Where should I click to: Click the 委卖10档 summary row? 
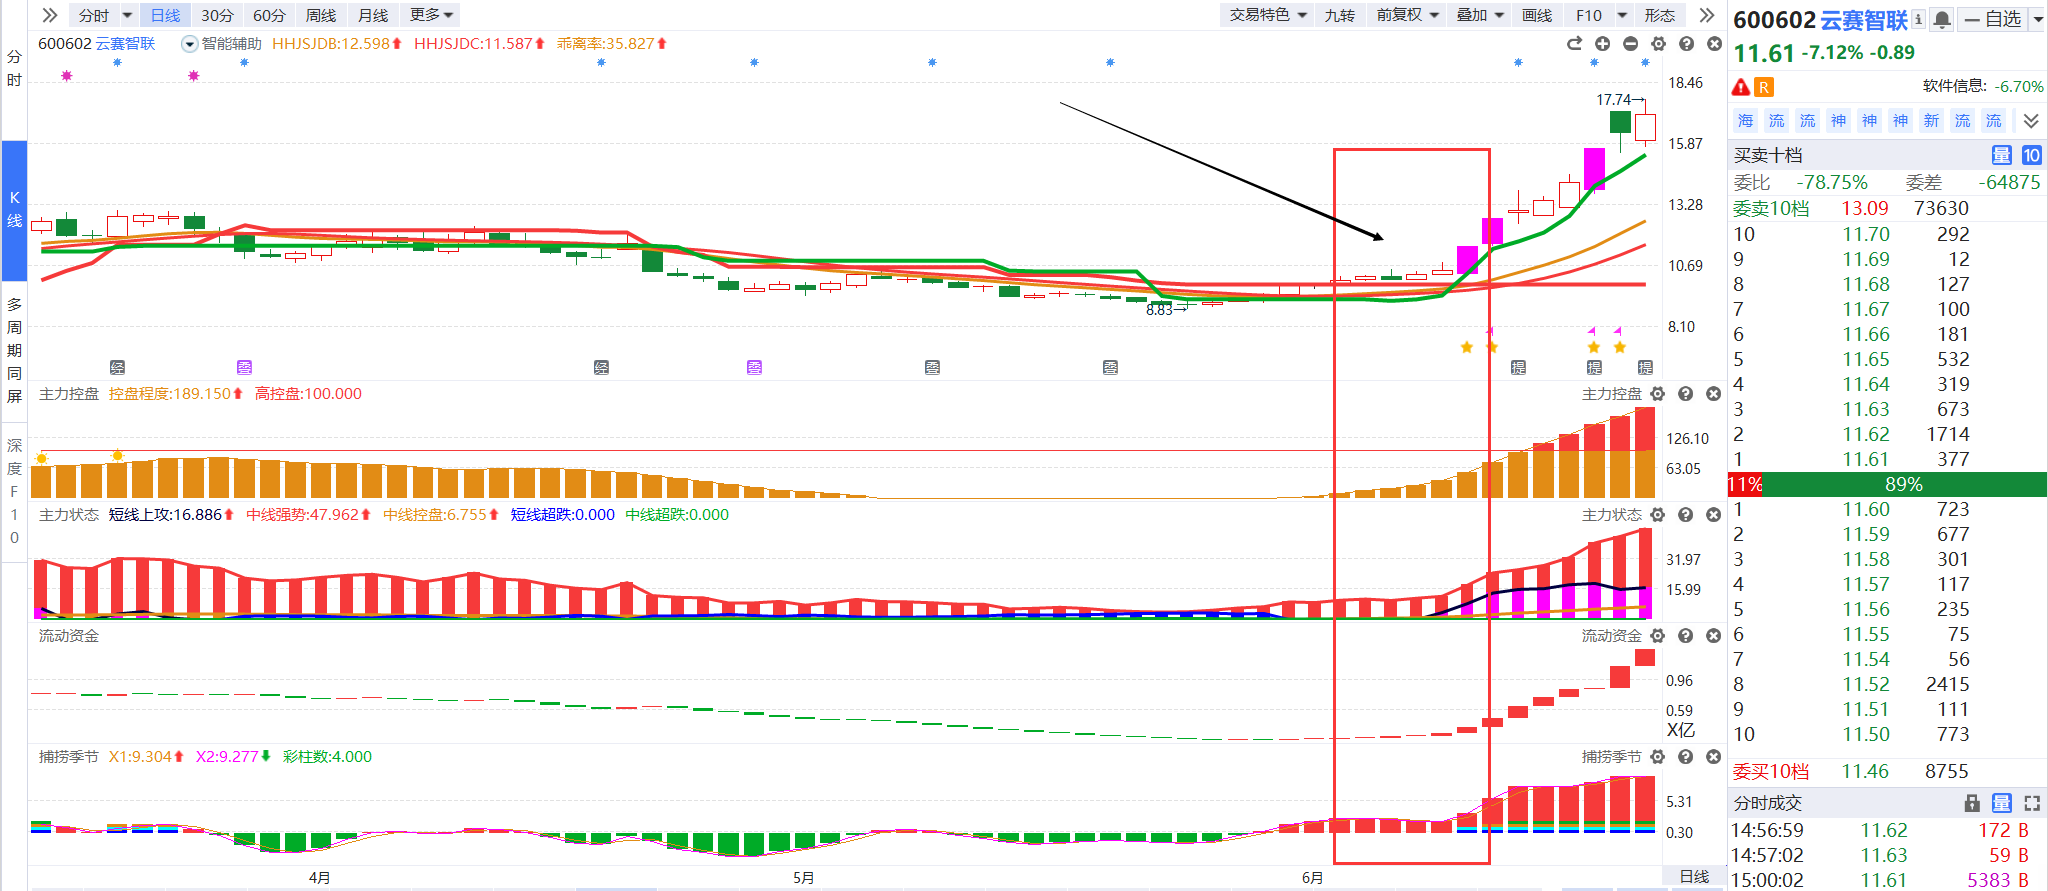click(1887, 208)
